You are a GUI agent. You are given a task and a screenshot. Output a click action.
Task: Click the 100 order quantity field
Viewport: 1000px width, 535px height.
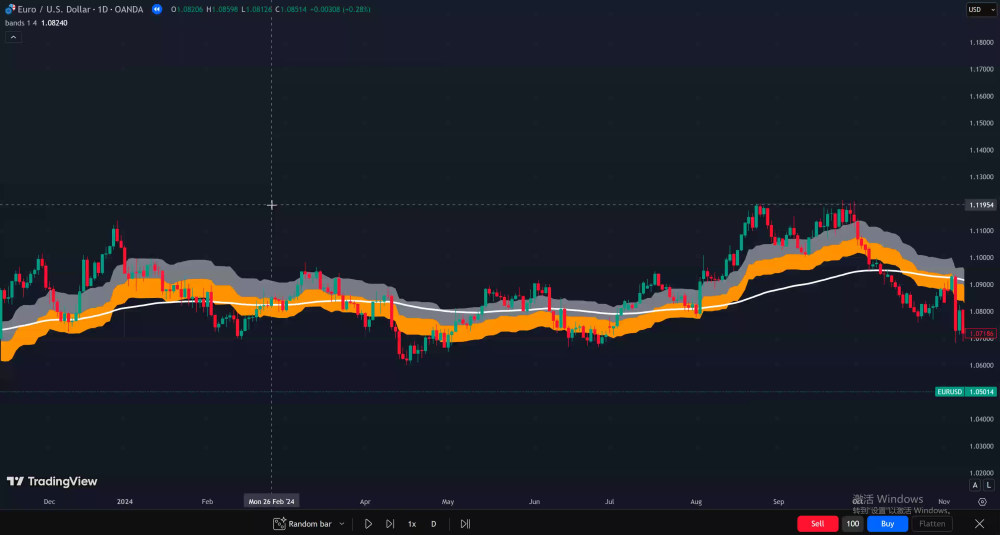[x=853, y=524]
